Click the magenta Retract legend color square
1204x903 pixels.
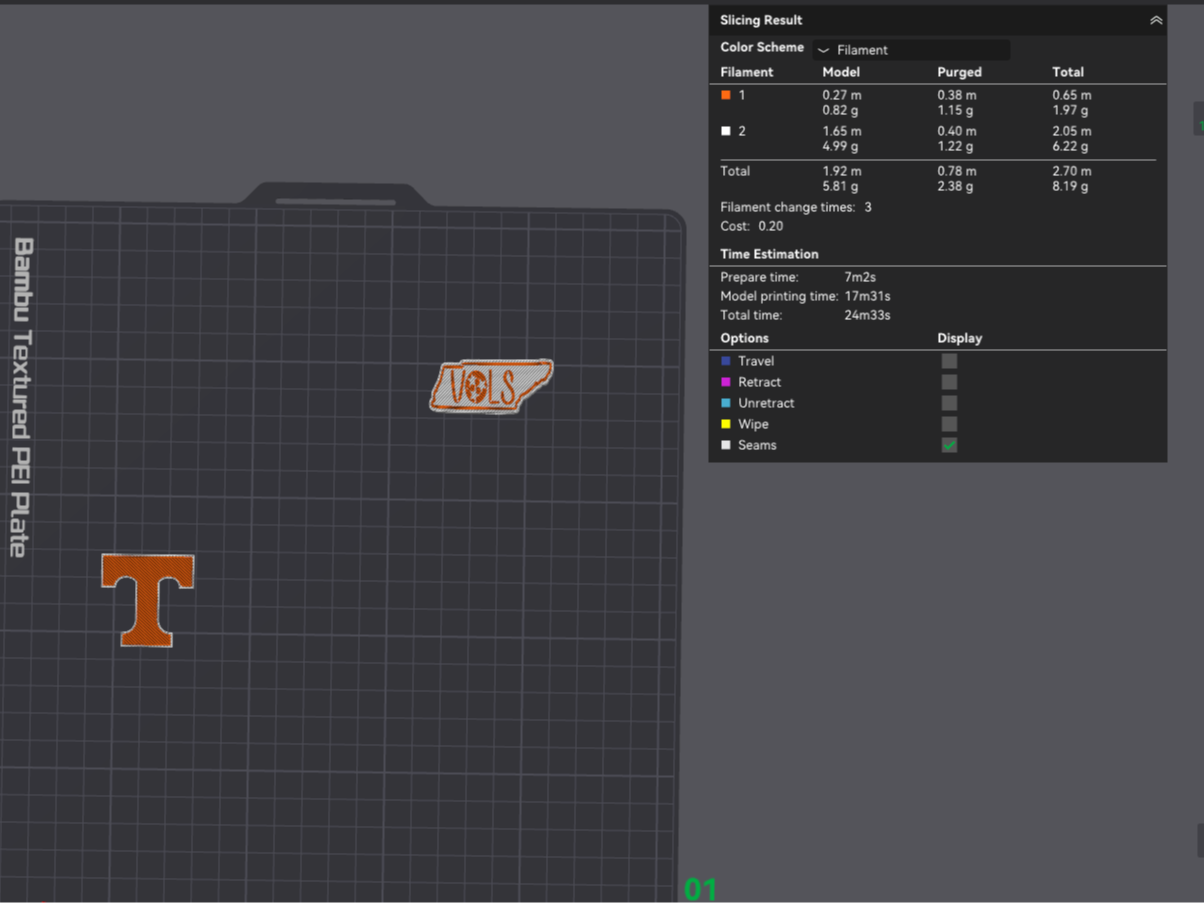click(x=726, y=382)
